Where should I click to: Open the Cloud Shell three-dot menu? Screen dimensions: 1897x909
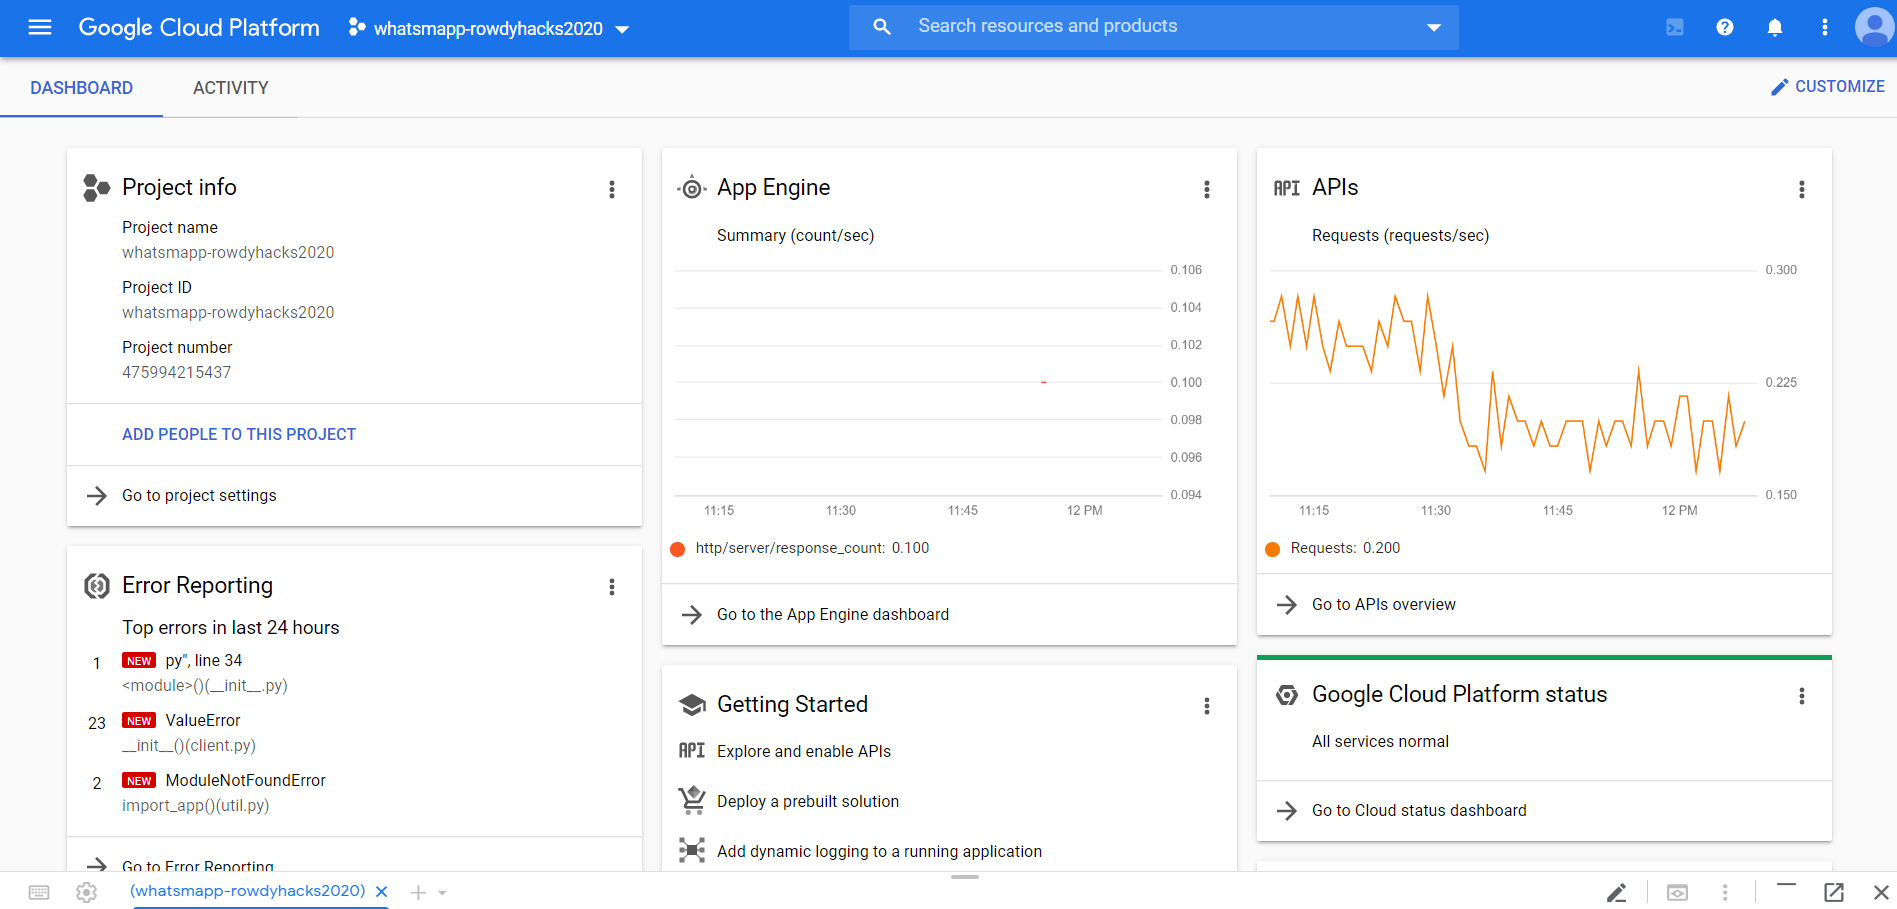click(1725, 892)
